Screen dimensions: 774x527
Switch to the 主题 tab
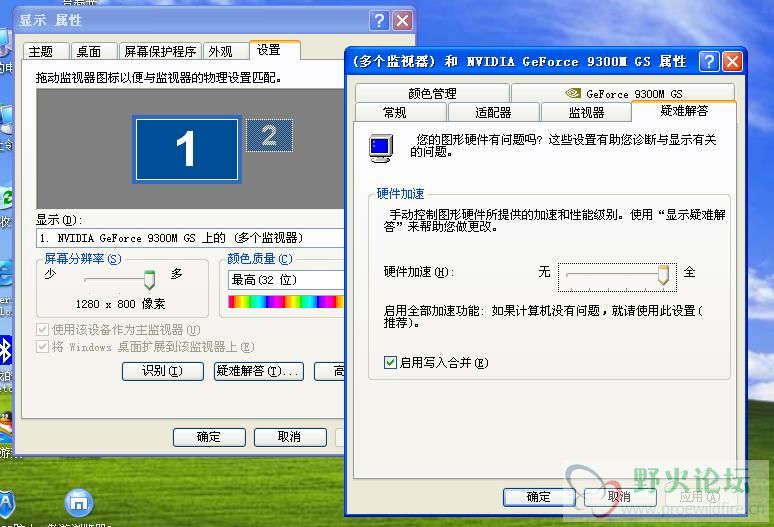(45, 51)
